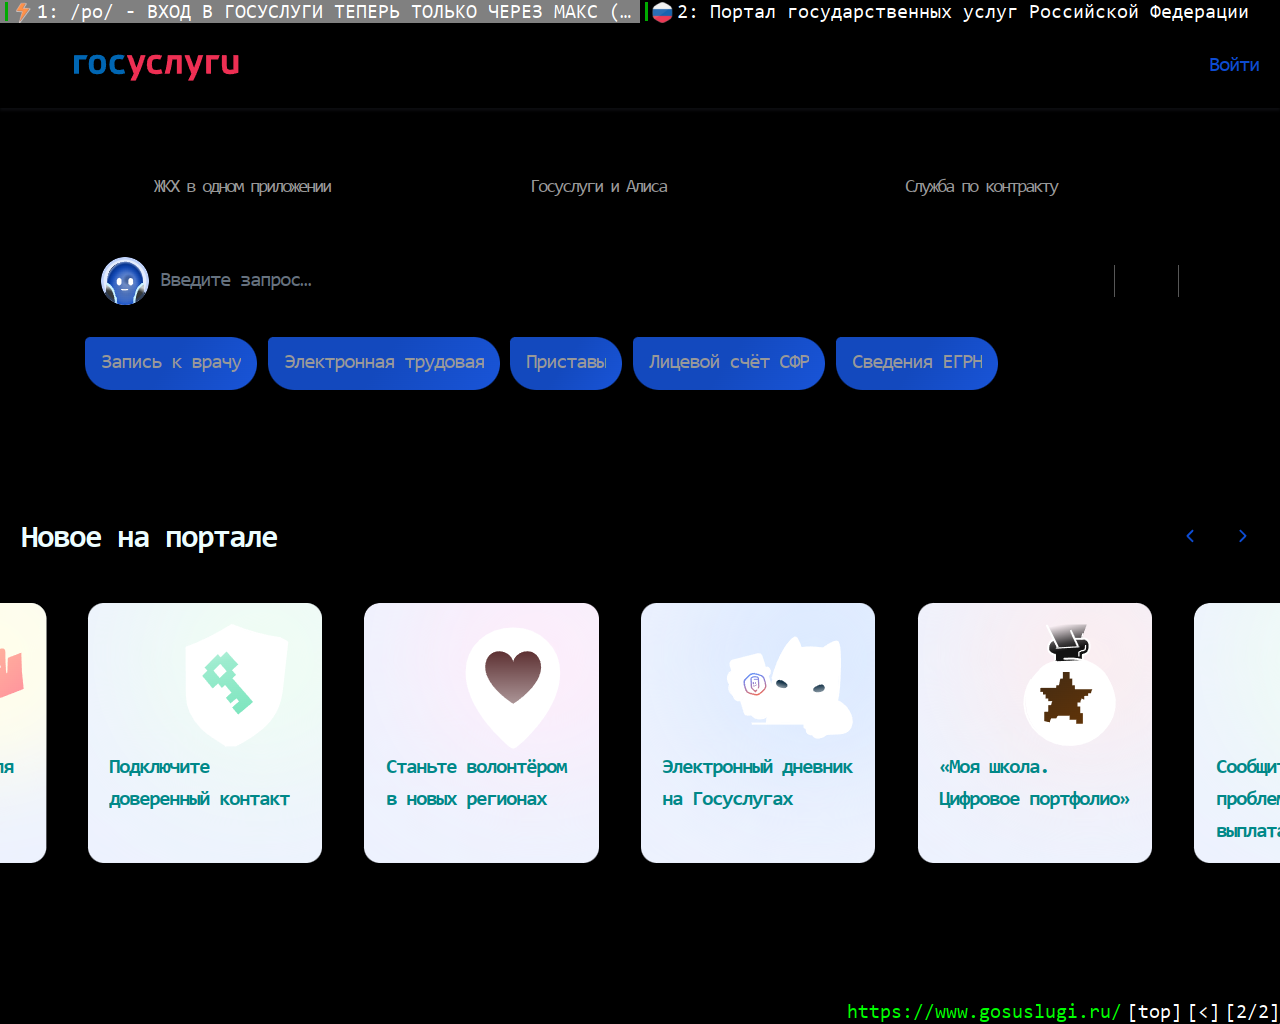Screen dimensions: 1280x1024
Task: Open the Электронный дневник на Госуслугах card
Action: 758,733
